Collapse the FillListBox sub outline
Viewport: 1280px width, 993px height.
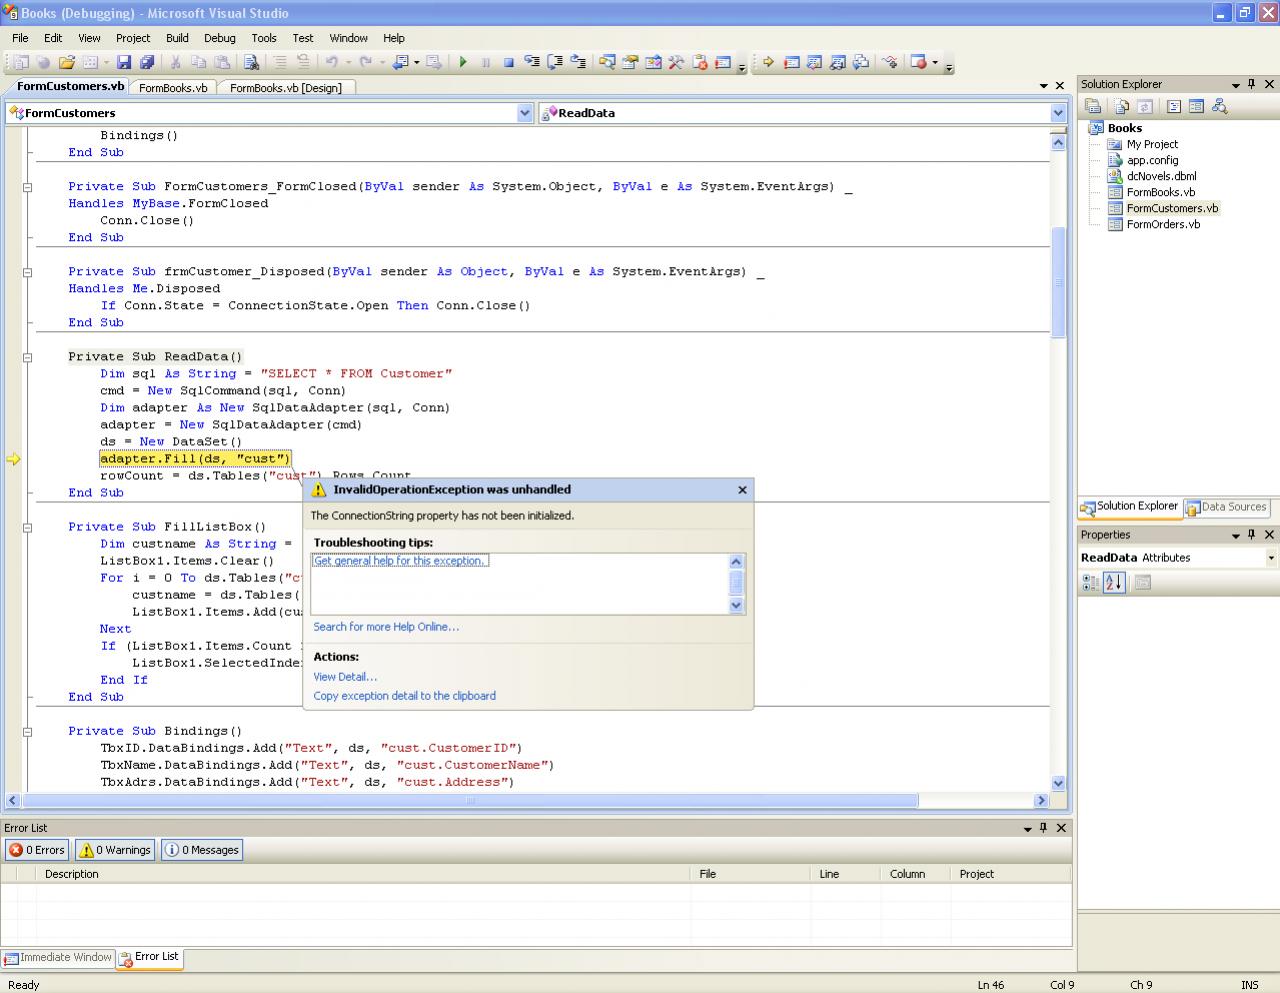click(x=28, y=527)
